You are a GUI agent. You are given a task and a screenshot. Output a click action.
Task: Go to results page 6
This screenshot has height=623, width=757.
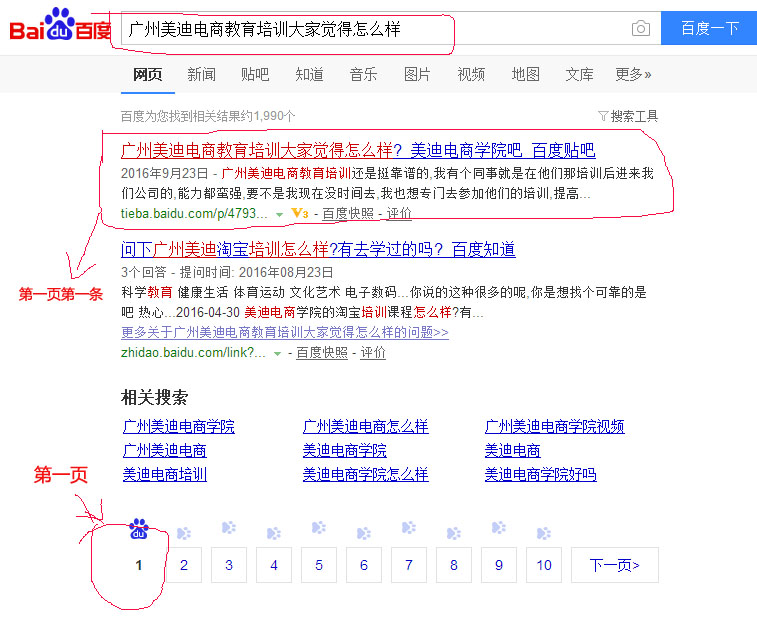pyautogui.click(x=364, y=565)
